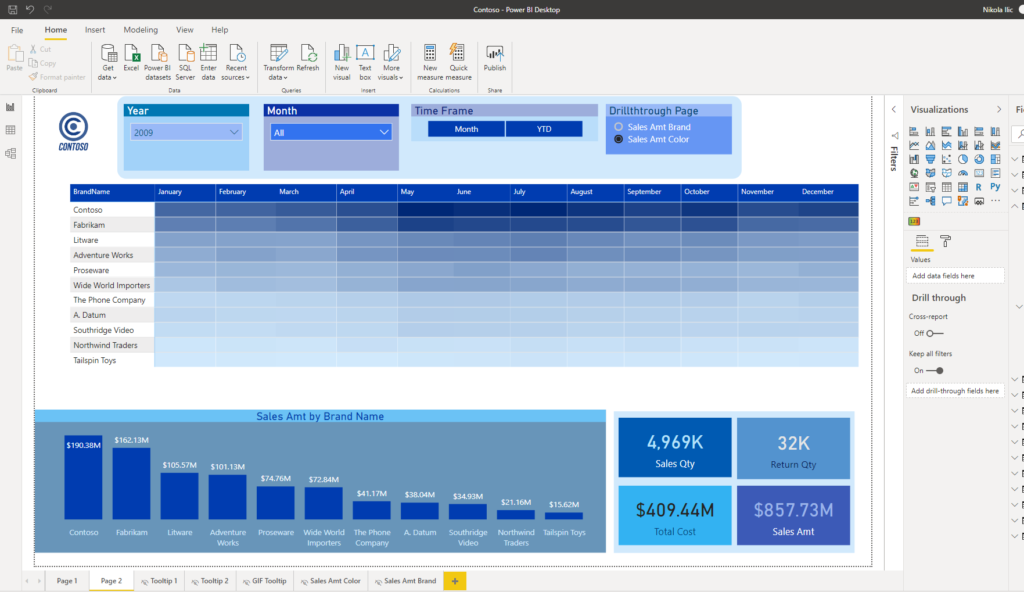1024x592 pixels.
Task: Import from Excel via ribbon icon
Action: pyautogui.click(x=131, y=58)
